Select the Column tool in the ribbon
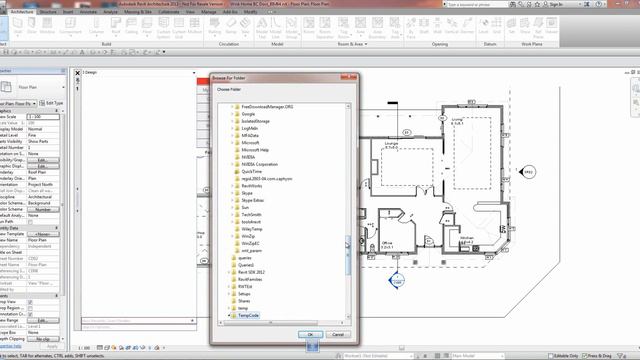The width and height of the screenshot is (640, 360). coord(96,27)
